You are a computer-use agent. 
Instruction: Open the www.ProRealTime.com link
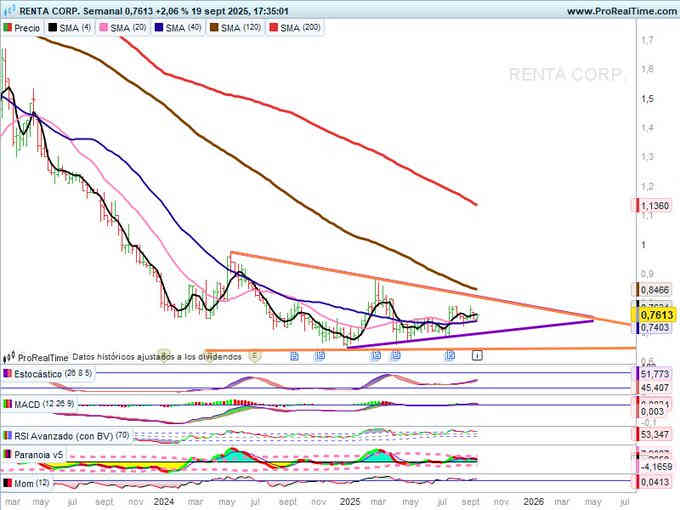(623, 11)
